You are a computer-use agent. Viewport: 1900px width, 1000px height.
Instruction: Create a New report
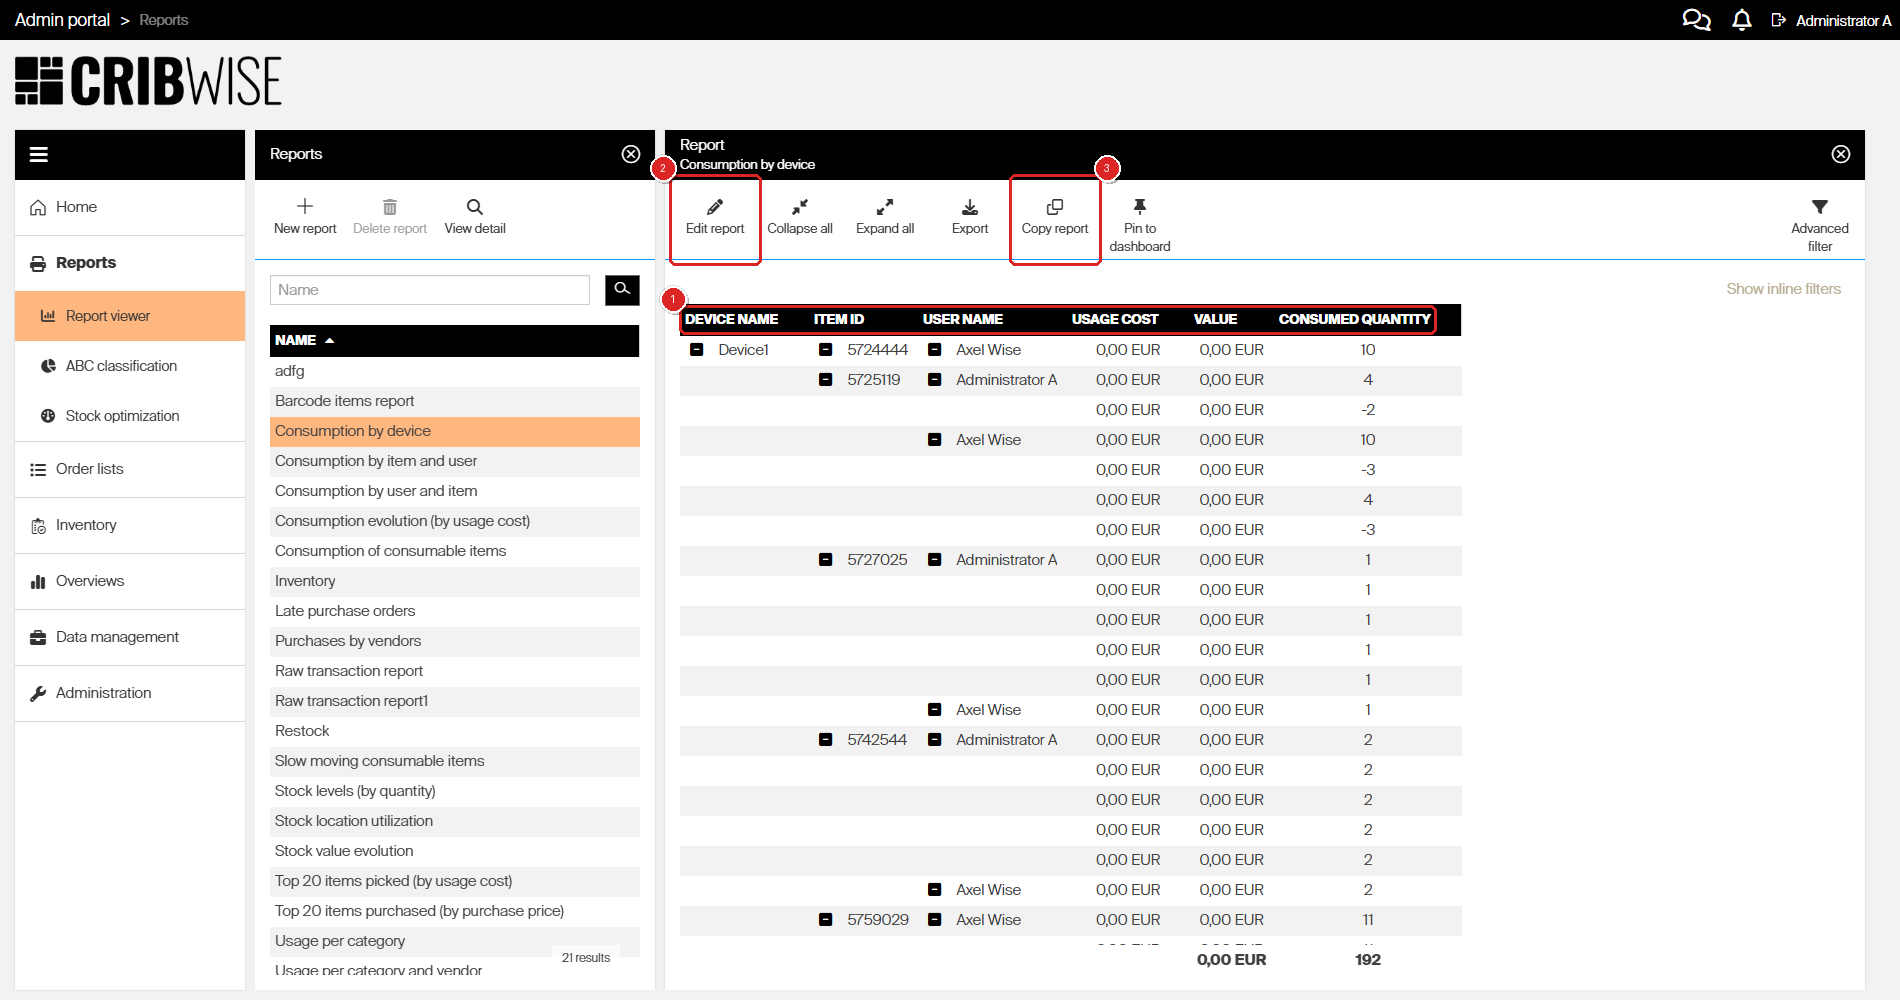[x=305, y=216]
